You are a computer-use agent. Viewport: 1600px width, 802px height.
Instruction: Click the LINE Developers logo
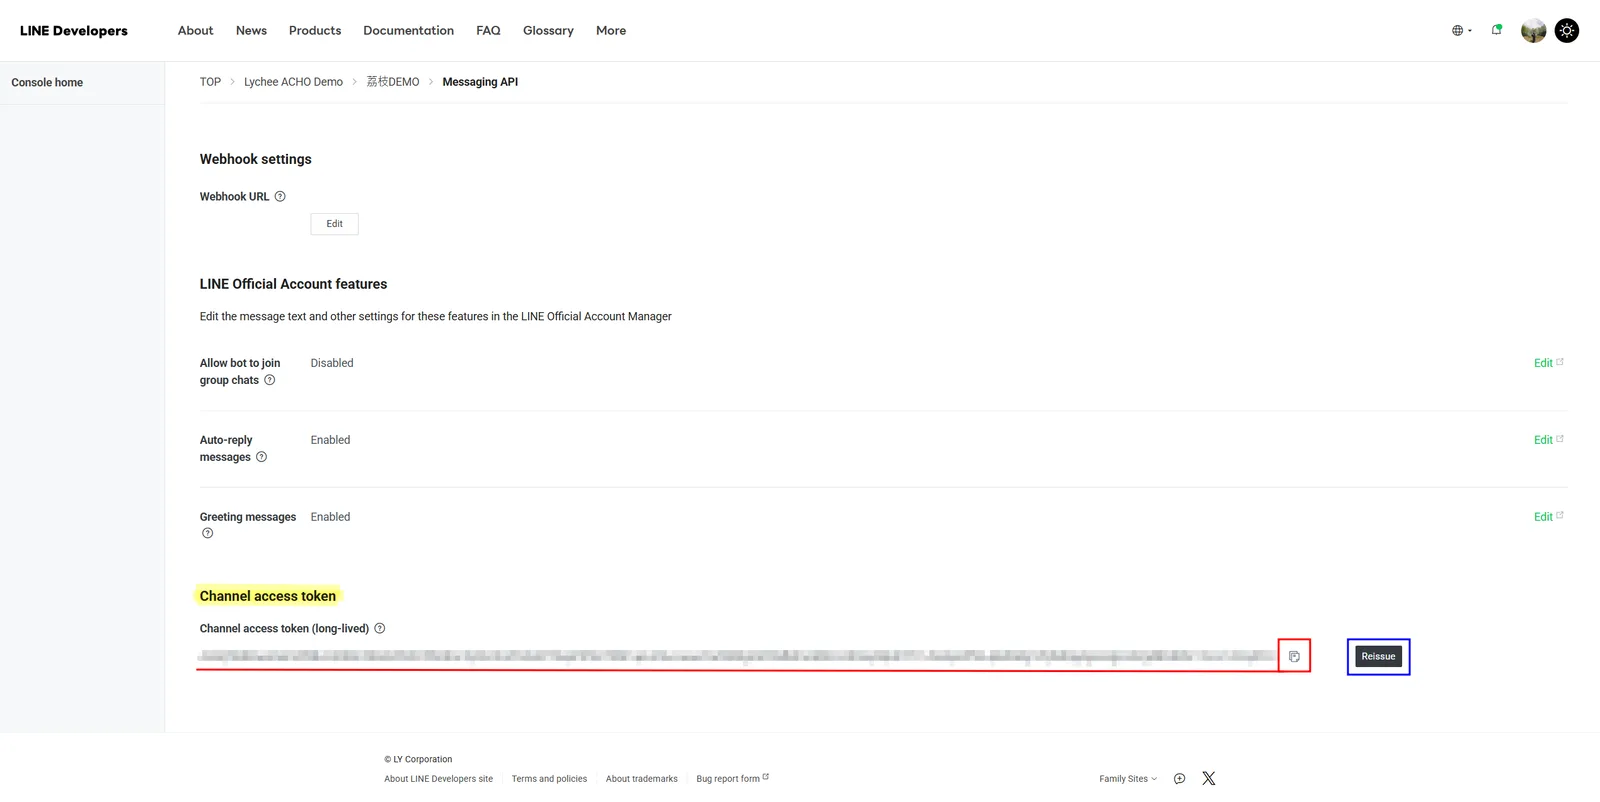(74, 31)
